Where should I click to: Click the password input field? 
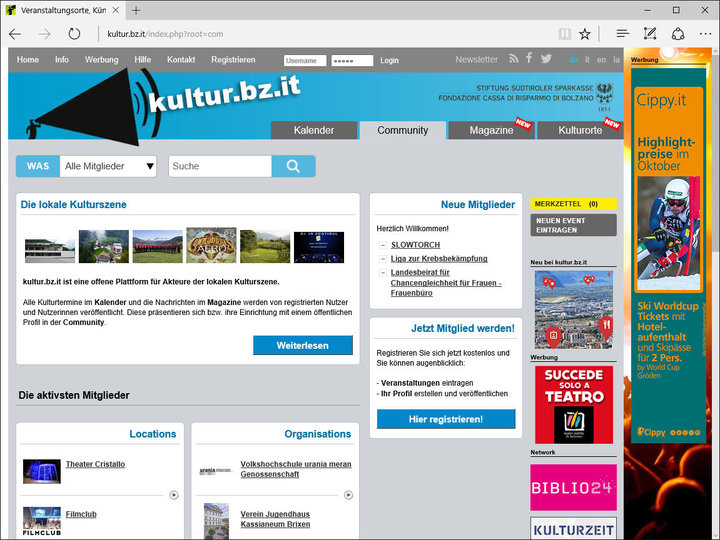pos(352,61)
